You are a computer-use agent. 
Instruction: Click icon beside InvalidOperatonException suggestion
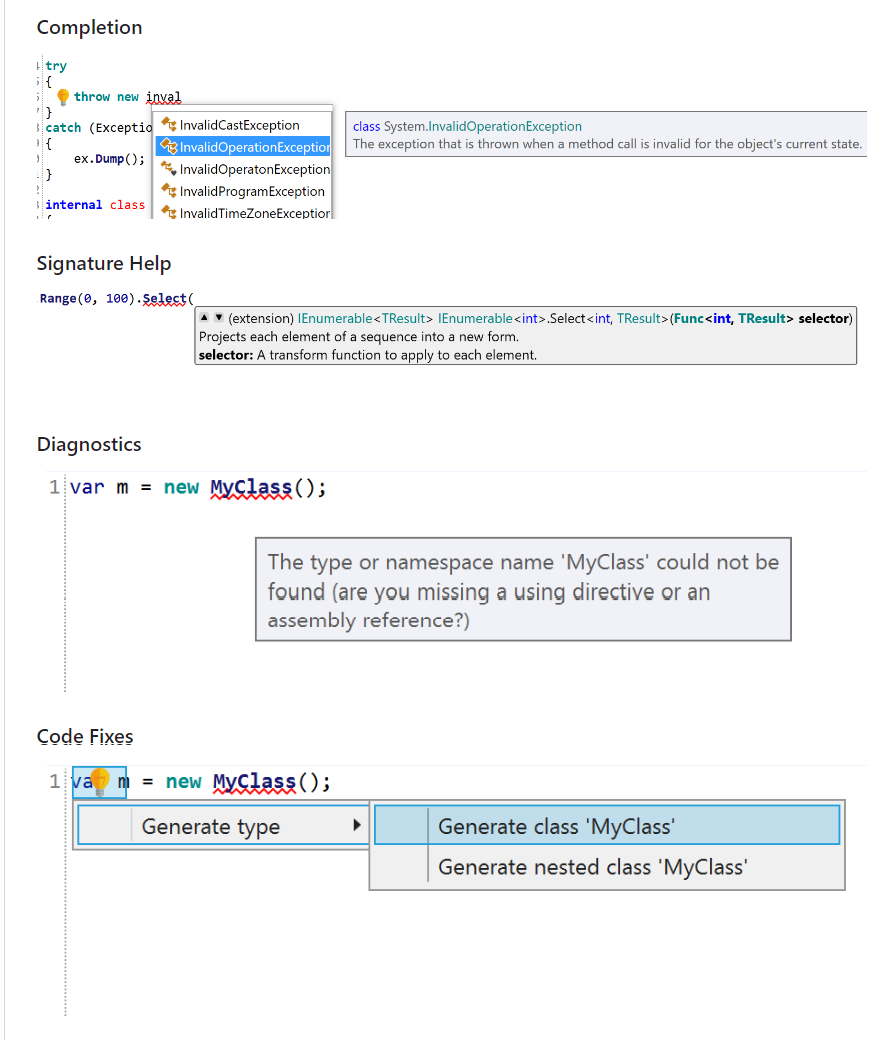coord(169,169)
